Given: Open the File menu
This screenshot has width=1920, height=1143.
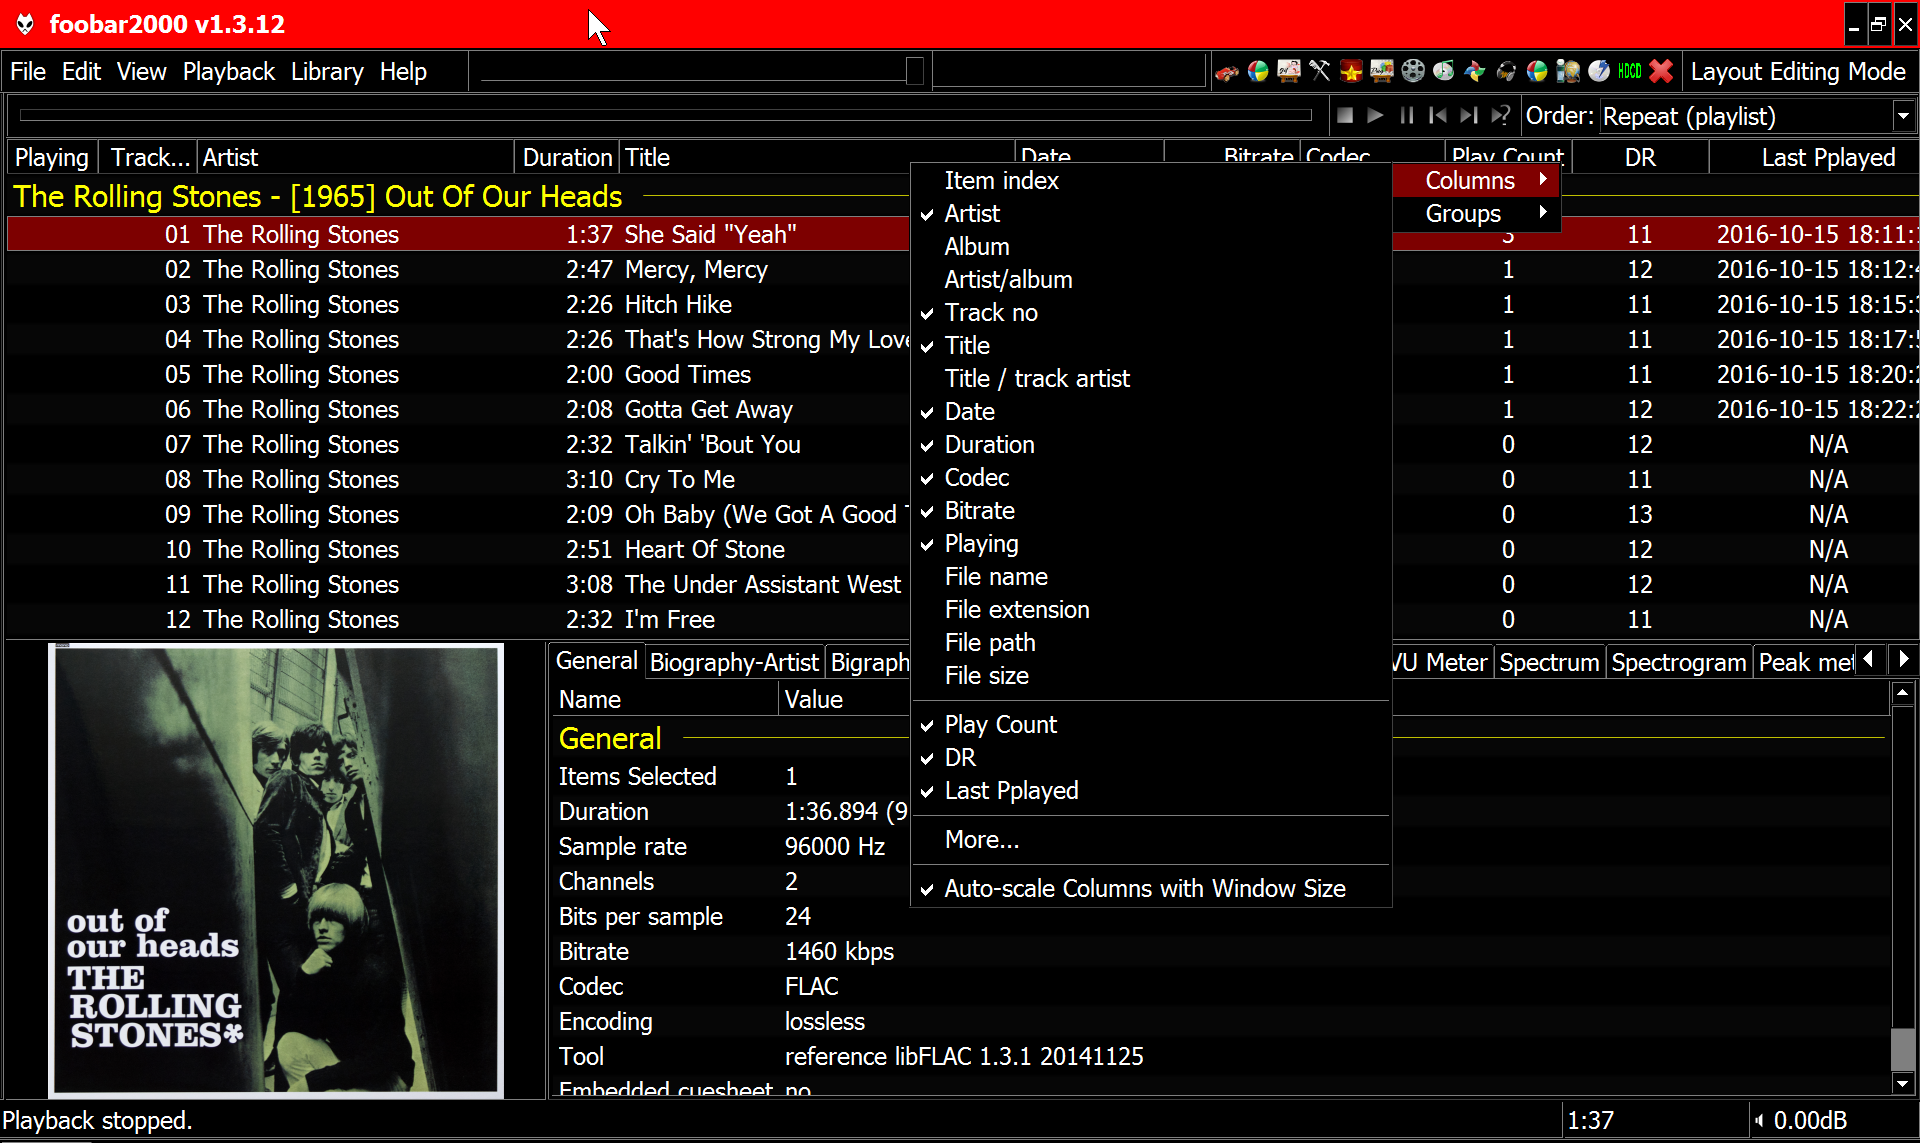Looking at the screenshot, I should pyautogui.click(x=28, y=71).
